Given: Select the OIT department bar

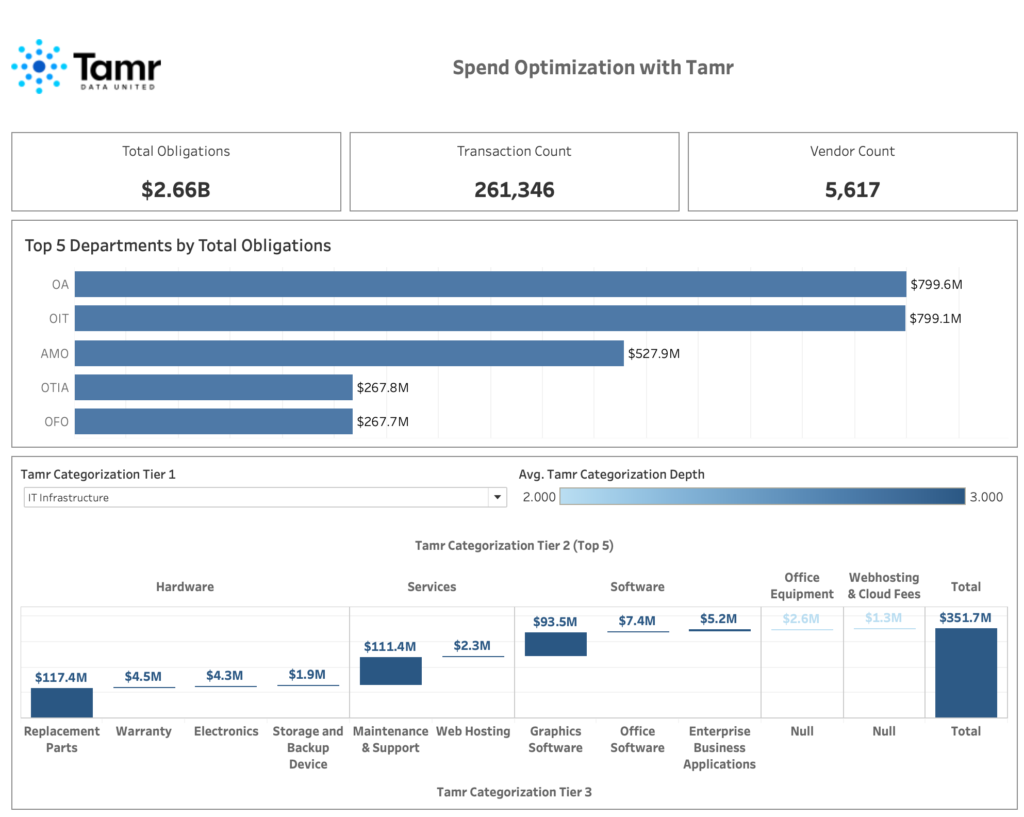Looking at the screenshot, I should tap(490, 318).
